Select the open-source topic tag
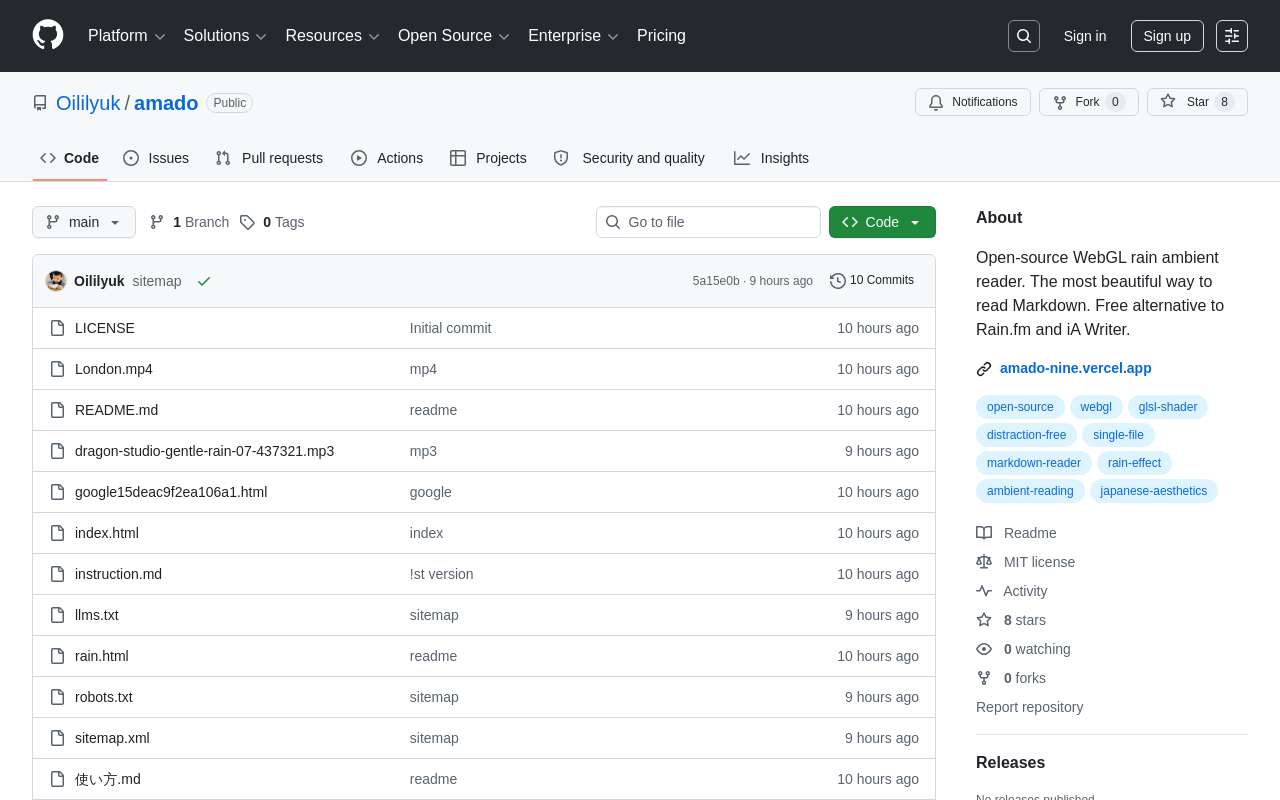 [x=1020, y=407]
